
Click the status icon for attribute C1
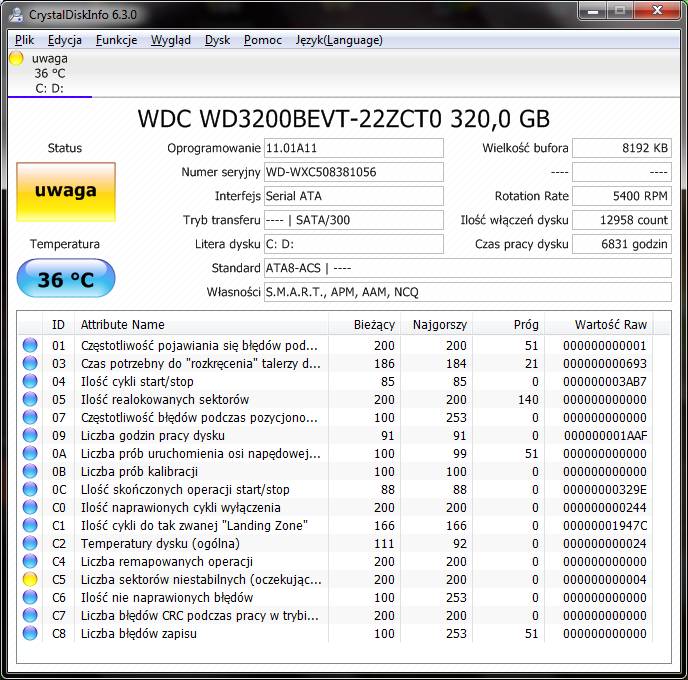(x=30, y=525)
